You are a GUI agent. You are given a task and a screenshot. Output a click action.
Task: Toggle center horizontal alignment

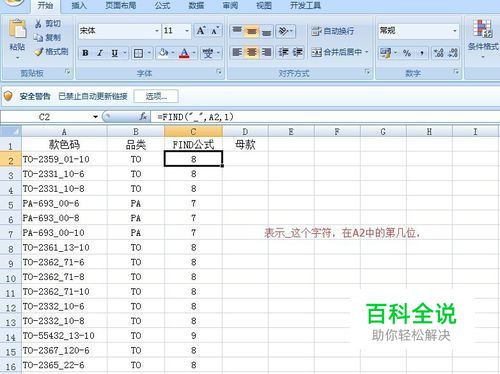(x=252, y=52)
